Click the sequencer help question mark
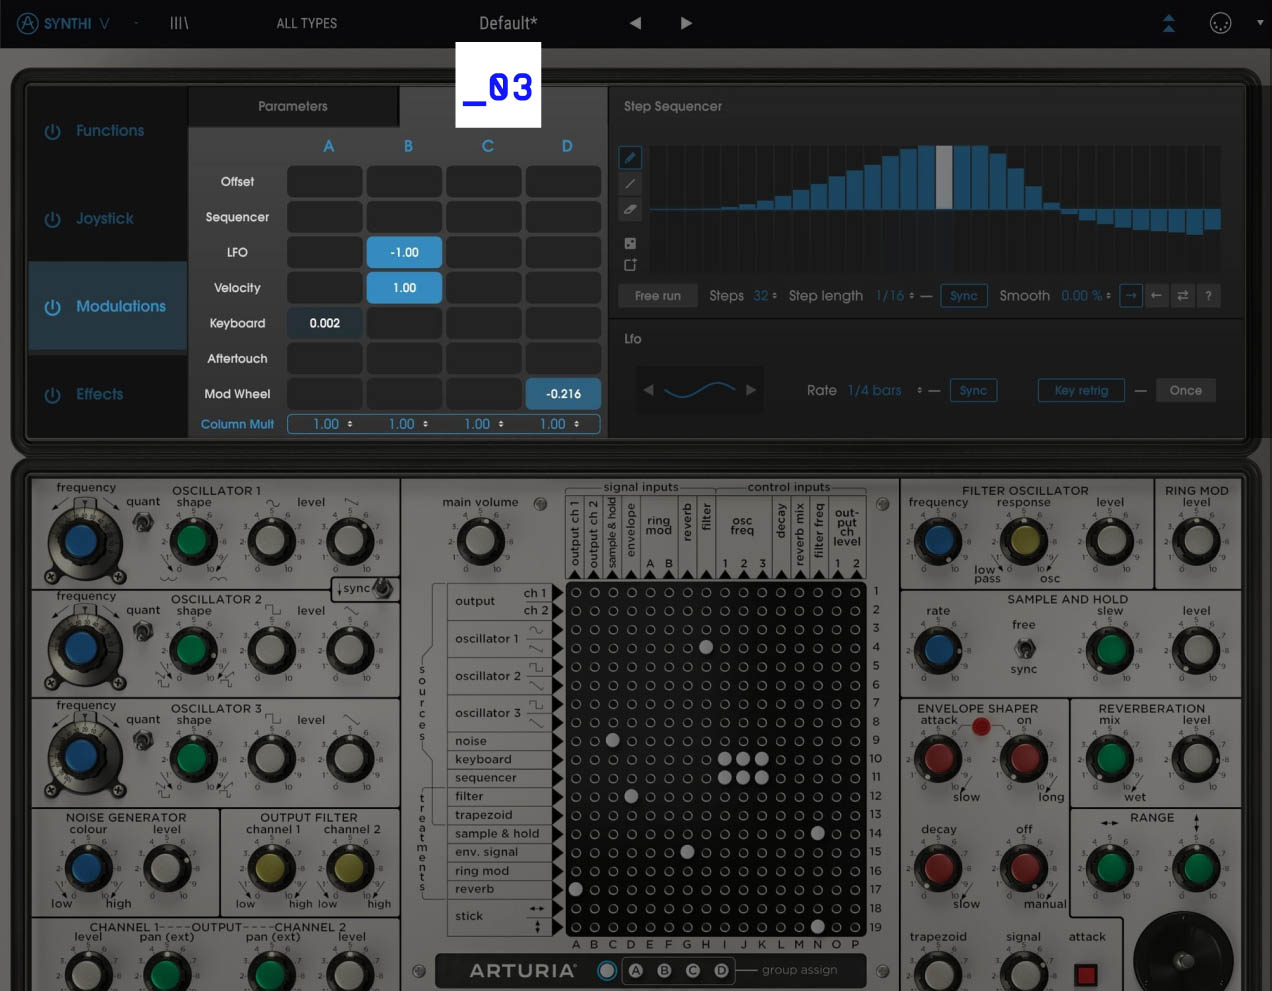The width and height of the screenshot is (1272, 991). 1208,296
